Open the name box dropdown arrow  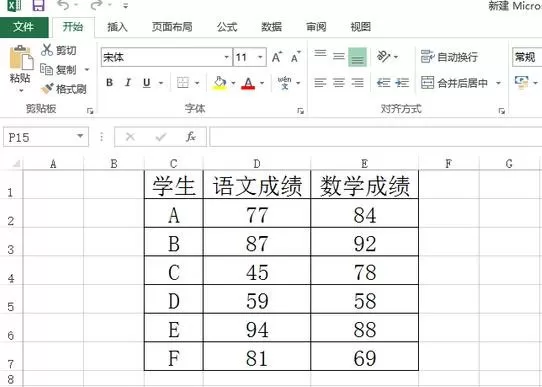click(x=80, y=136)
